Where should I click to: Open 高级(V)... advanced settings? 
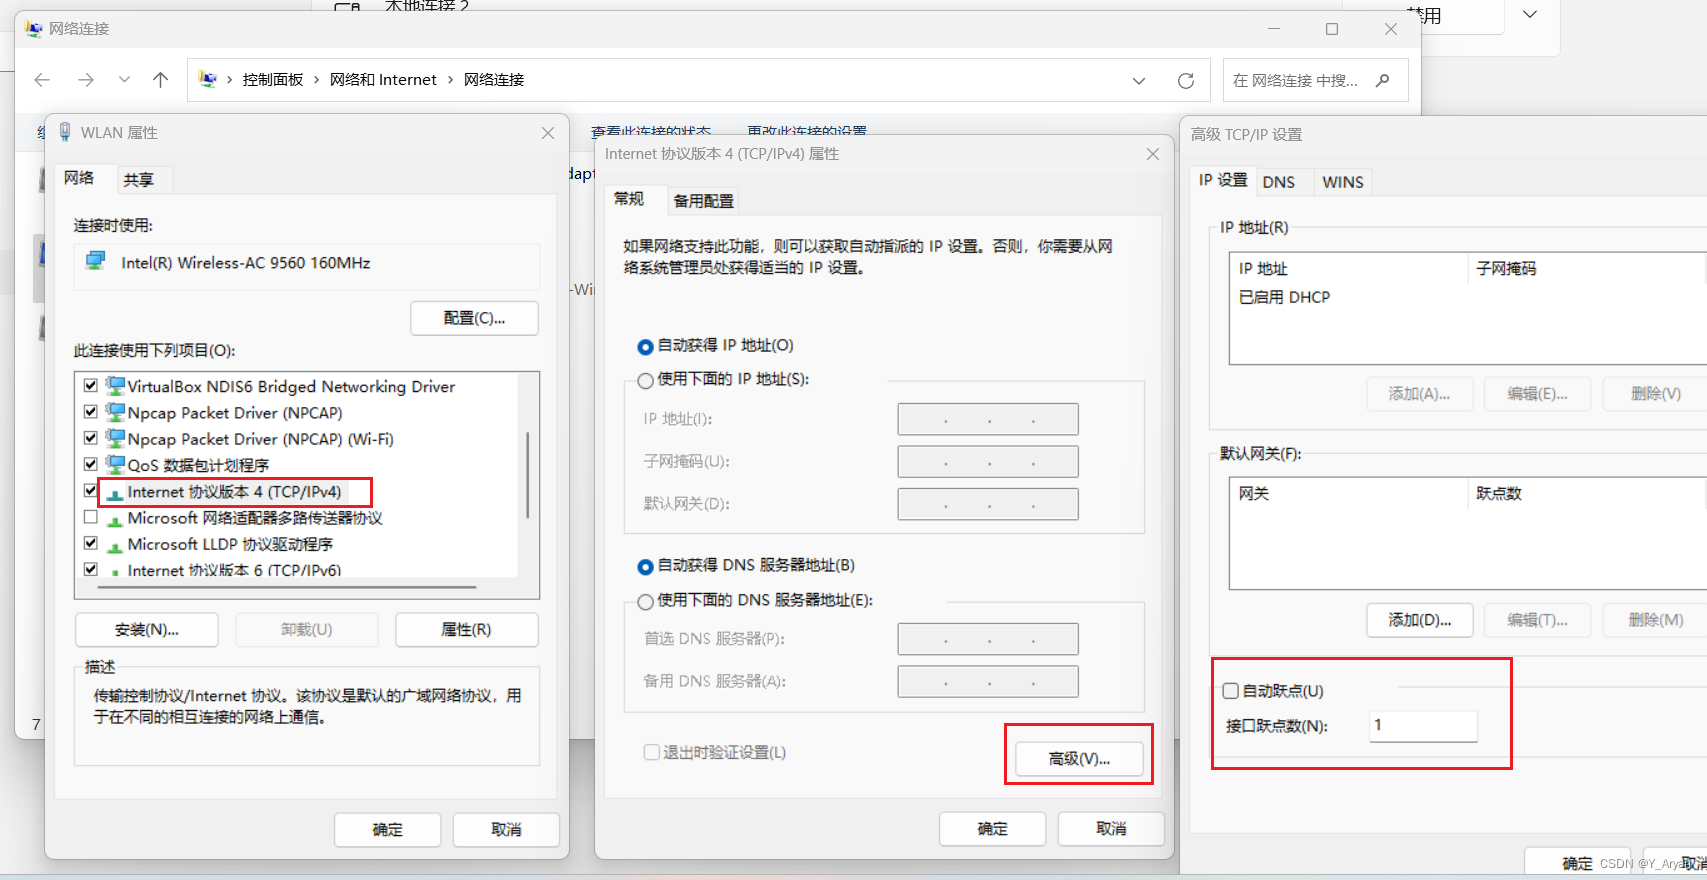click(x=1079, y=759)
